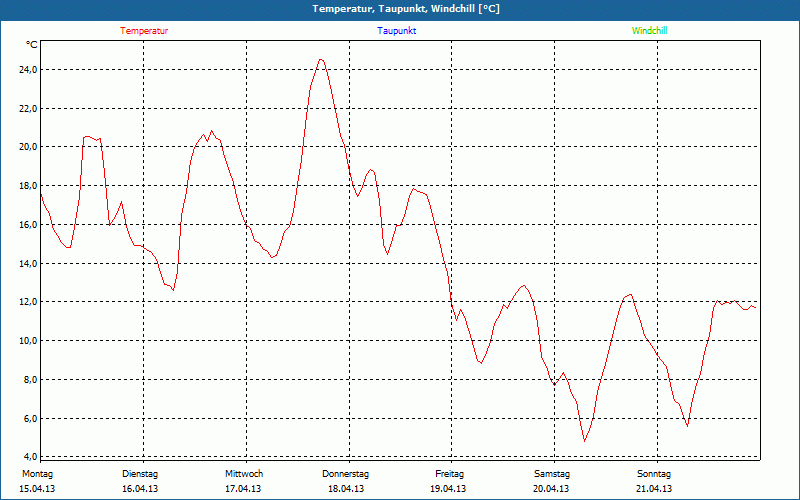Click the 6,0 axis value
The width and height of the screenshot is (800, 500).
(x=30, y=418)
